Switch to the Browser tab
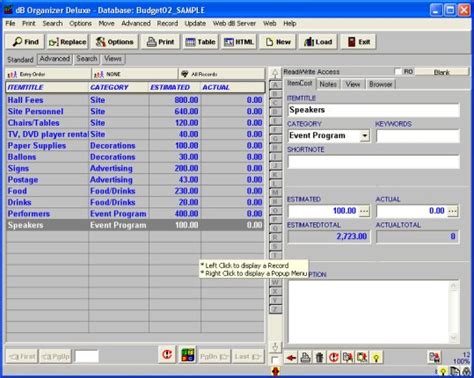The image size is (474, 378). [x=381, y=84]
